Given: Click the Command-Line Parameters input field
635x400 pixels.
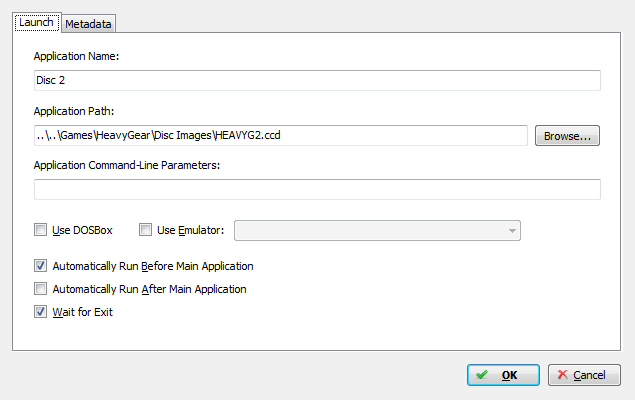Looking at the screenshot, I should [317, 189].
